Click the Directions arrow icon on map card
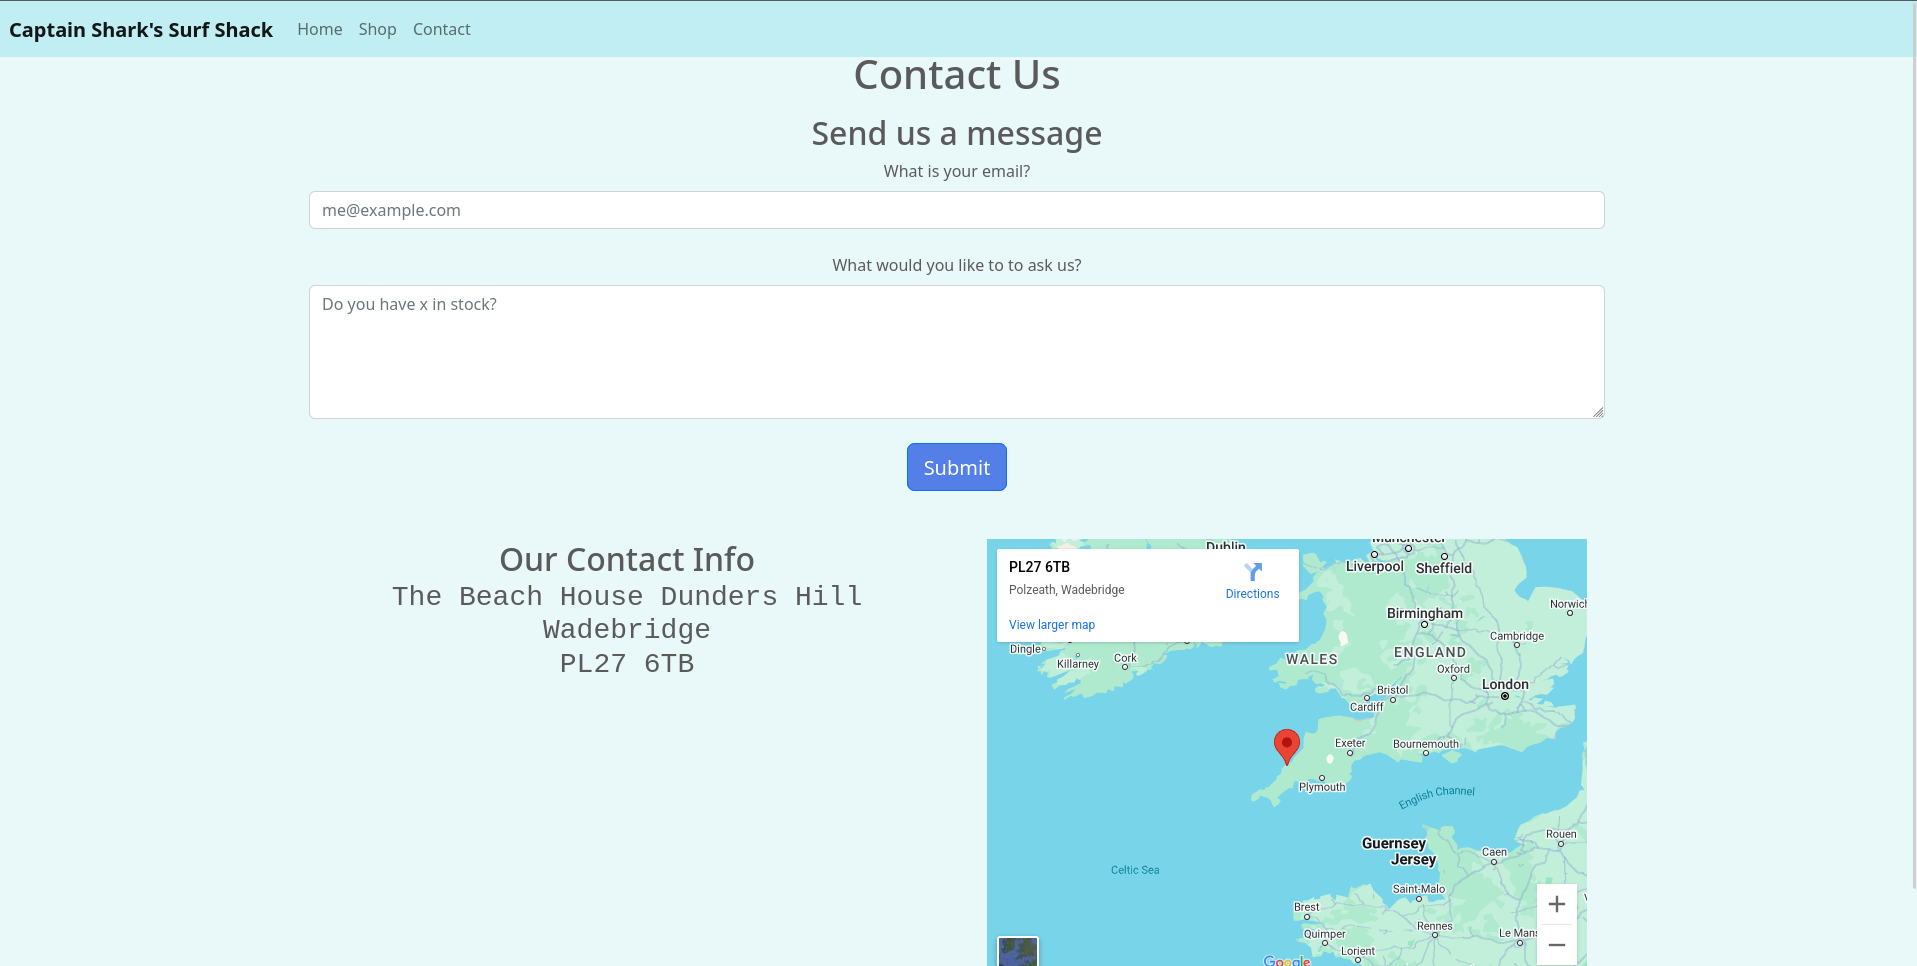This screenshot has width=1917, height=966. click(x=1252, y=572)
